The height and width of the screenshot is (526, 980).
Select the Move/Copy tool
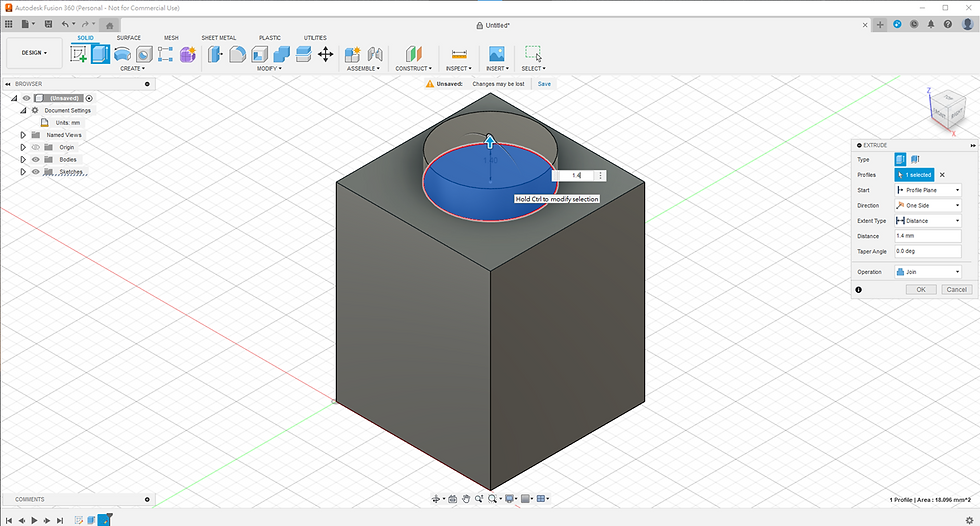click(x=326, y=54)
